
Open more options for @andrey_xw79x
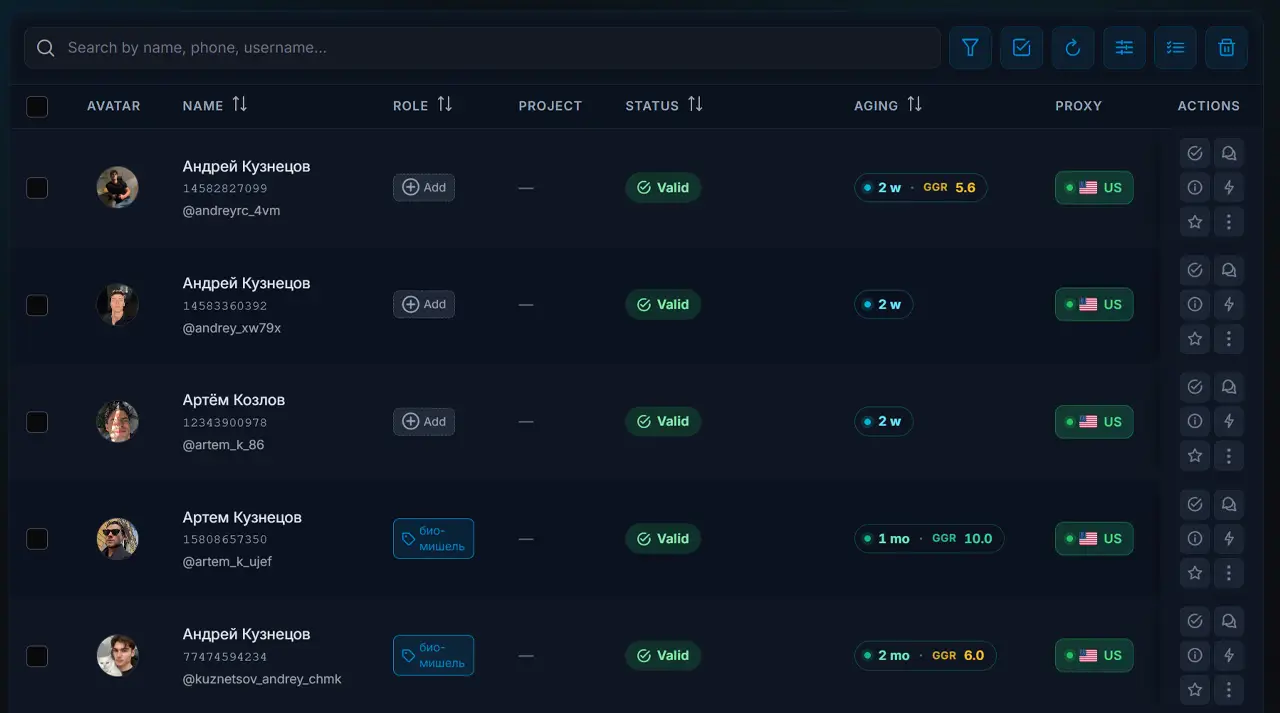(x=1229, y=339)
